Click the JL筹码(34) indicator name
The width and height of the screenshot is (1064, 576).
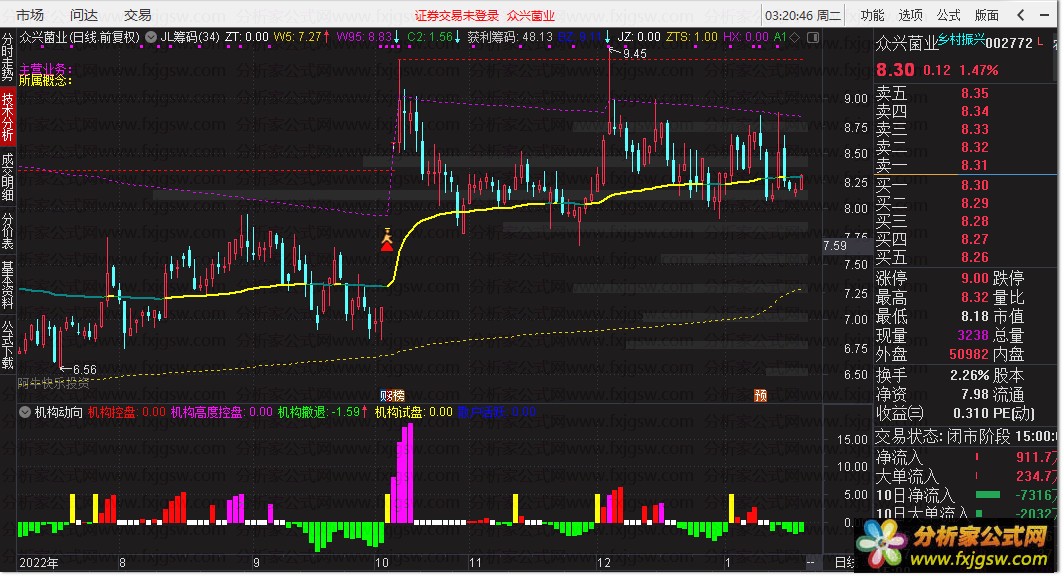[190, 37]
